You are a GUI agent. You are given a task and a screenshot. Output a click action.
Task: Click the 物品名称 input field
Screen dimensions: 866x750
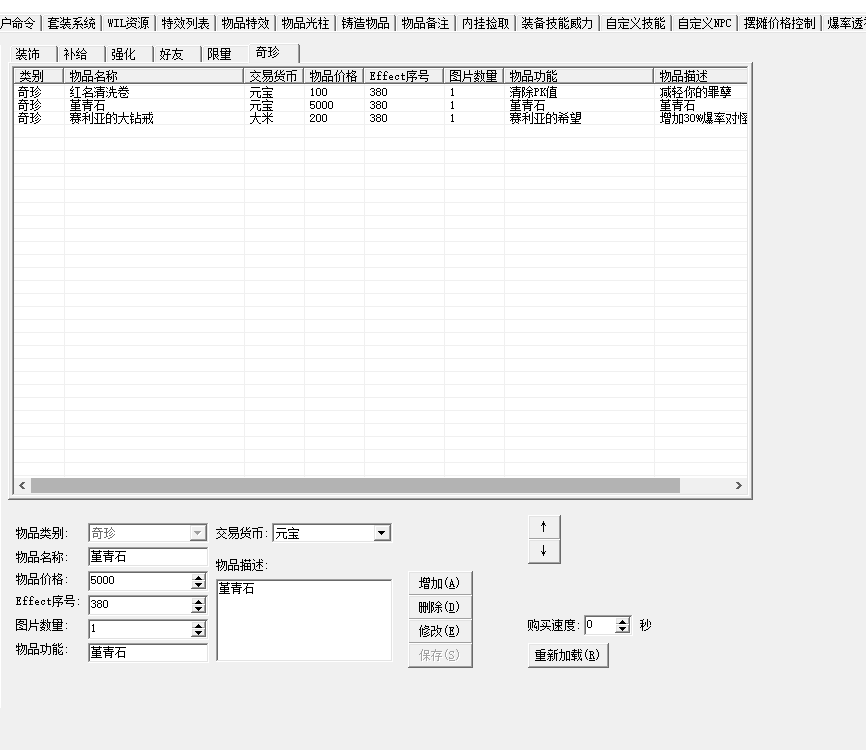[147, 557]
